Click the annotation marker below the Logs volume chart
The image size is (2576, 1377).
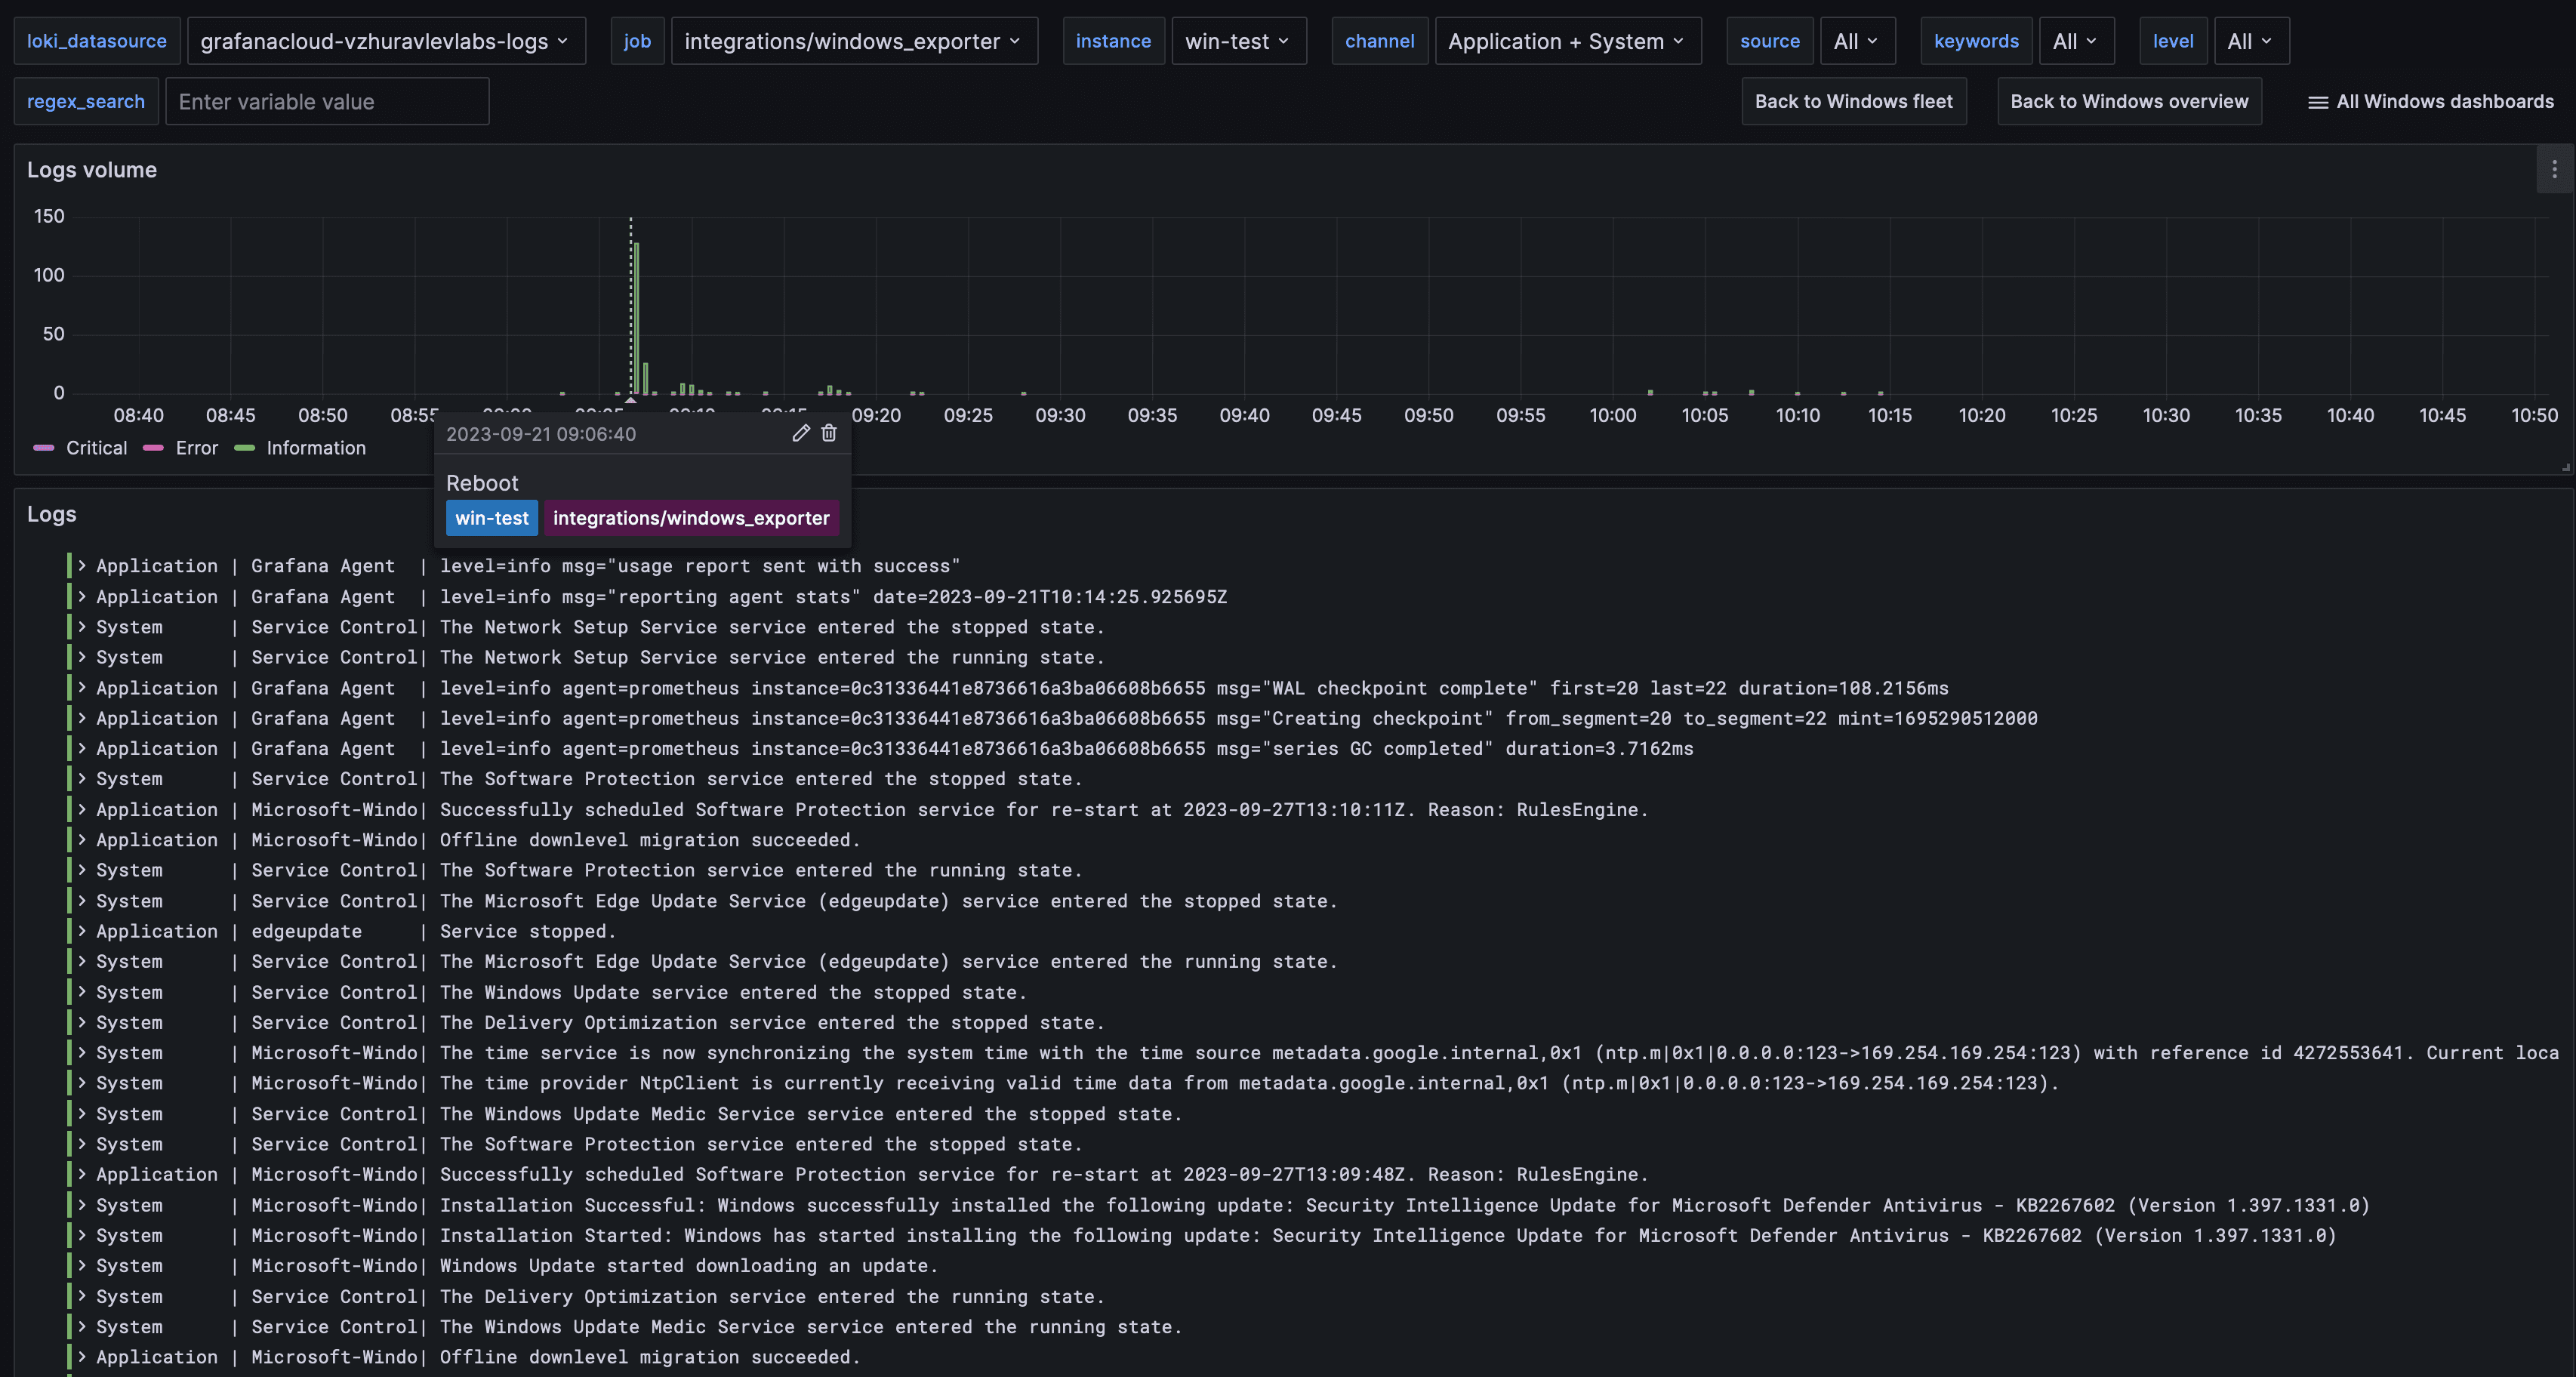(630, 402)
